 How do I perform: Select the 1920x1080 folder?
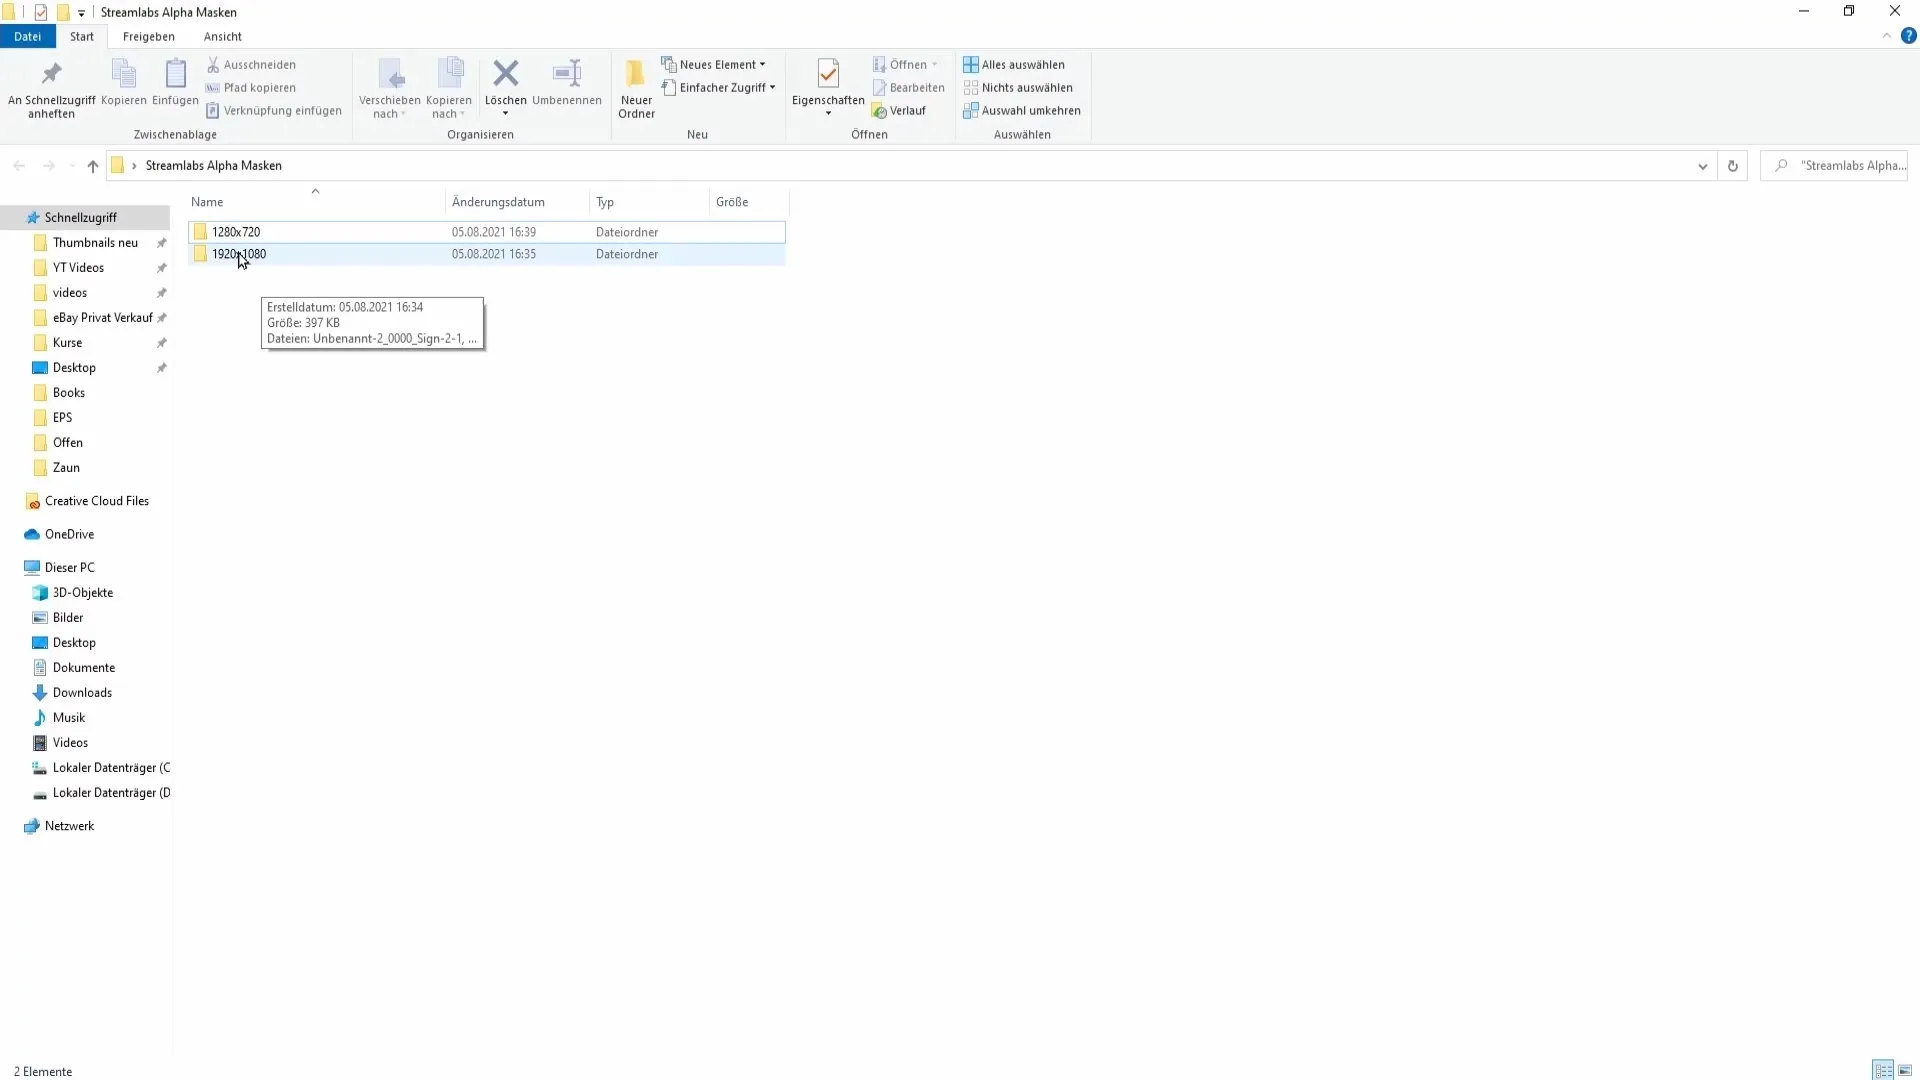[x=487, y=254]
